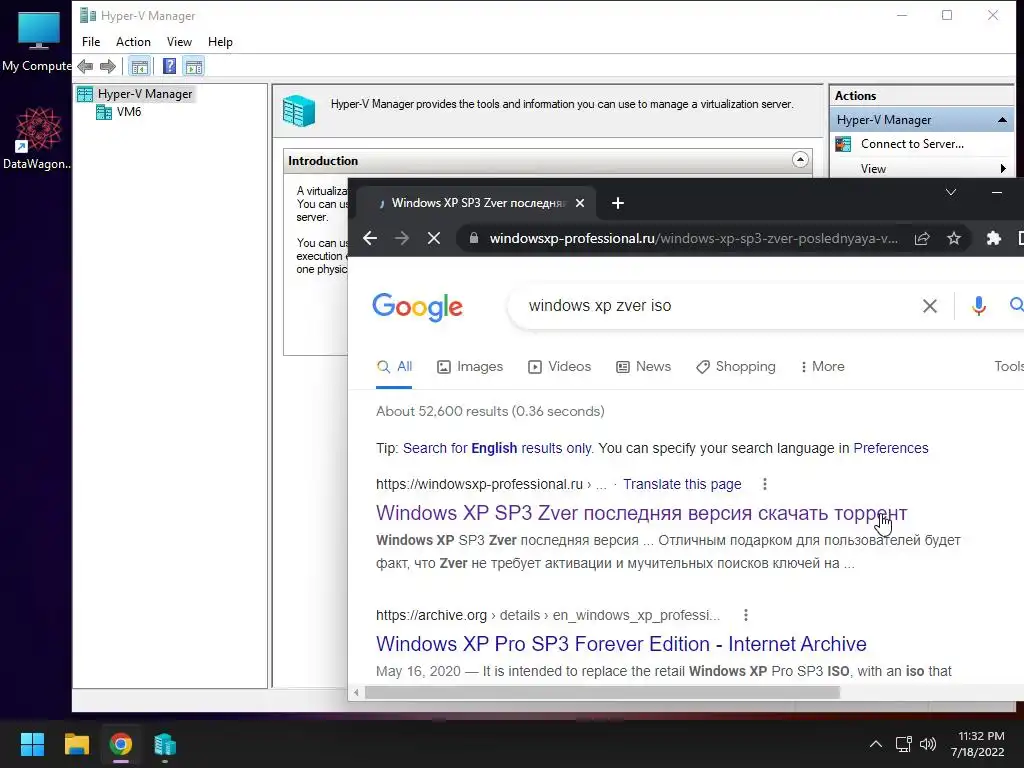Screen dimensions: 1024x768
Task: Open Windows XP SP3 Zver search result
Action: tap(641, 513)
